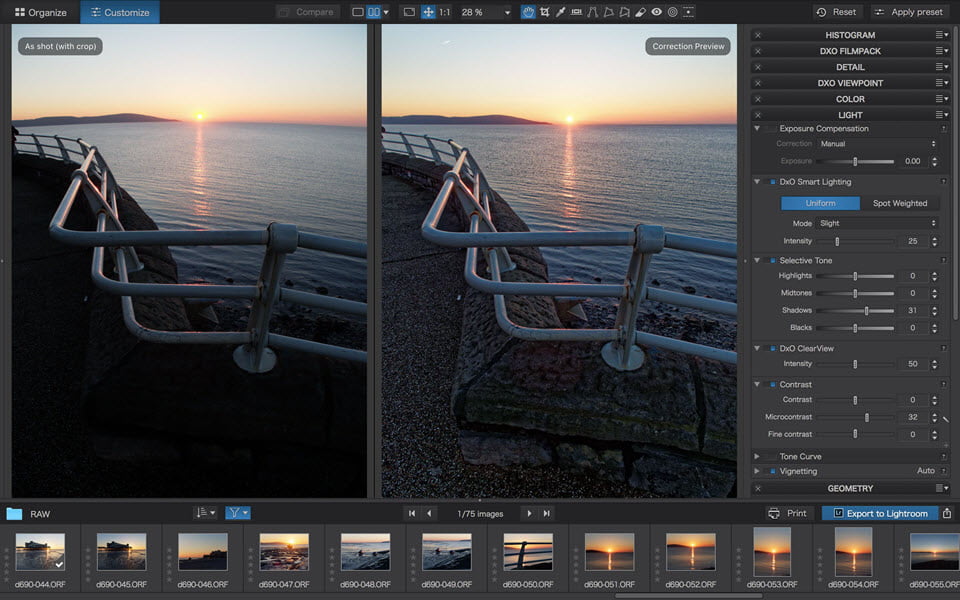This screenshot has width=960, height=600.
Task: Open the DETAIL palette
Action: pyautogui.click(x=850, y=67)
